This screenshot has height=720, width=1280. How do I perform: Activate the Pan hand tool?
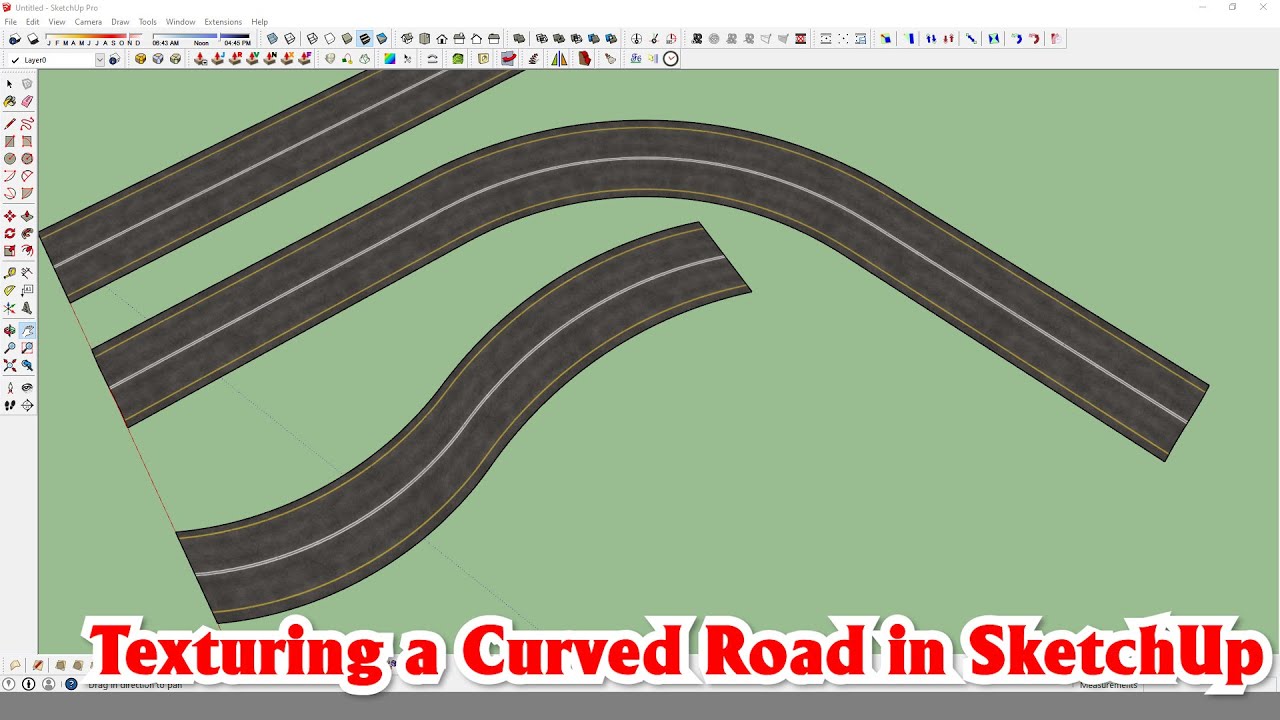pos(27,330)
